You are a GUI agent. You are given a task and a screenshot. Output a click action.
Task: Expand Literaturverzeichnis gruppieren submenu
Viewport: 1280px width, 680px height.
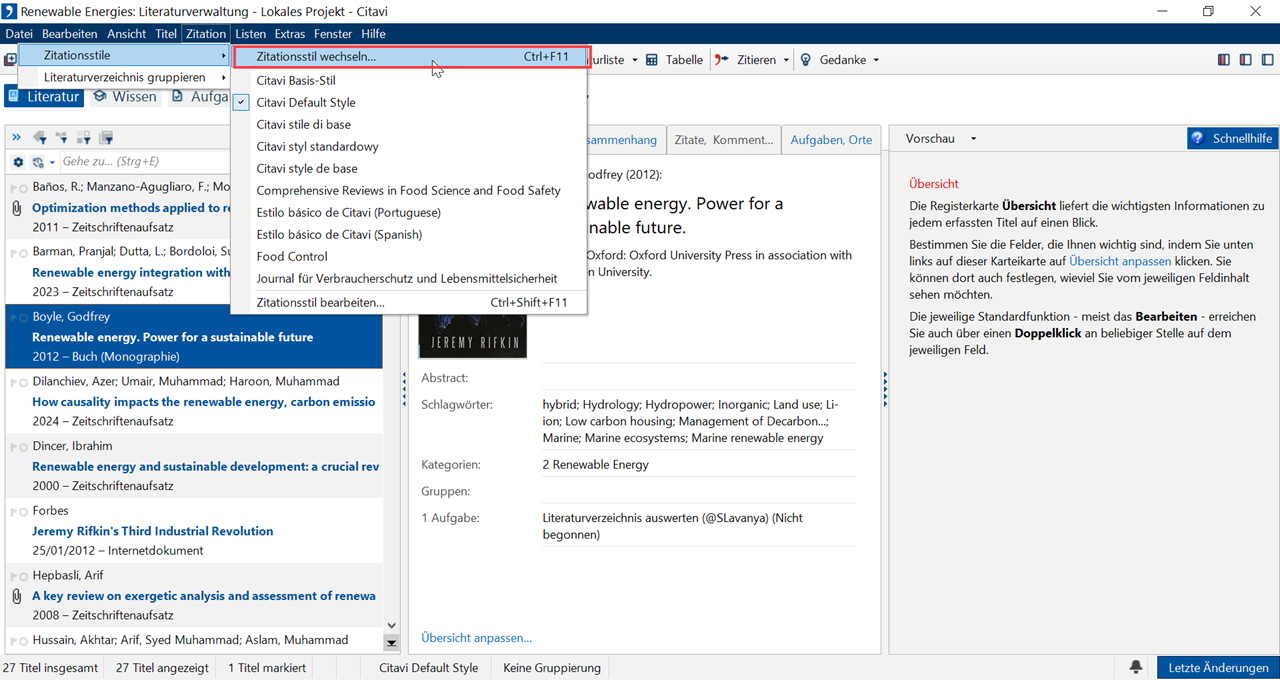125,77
